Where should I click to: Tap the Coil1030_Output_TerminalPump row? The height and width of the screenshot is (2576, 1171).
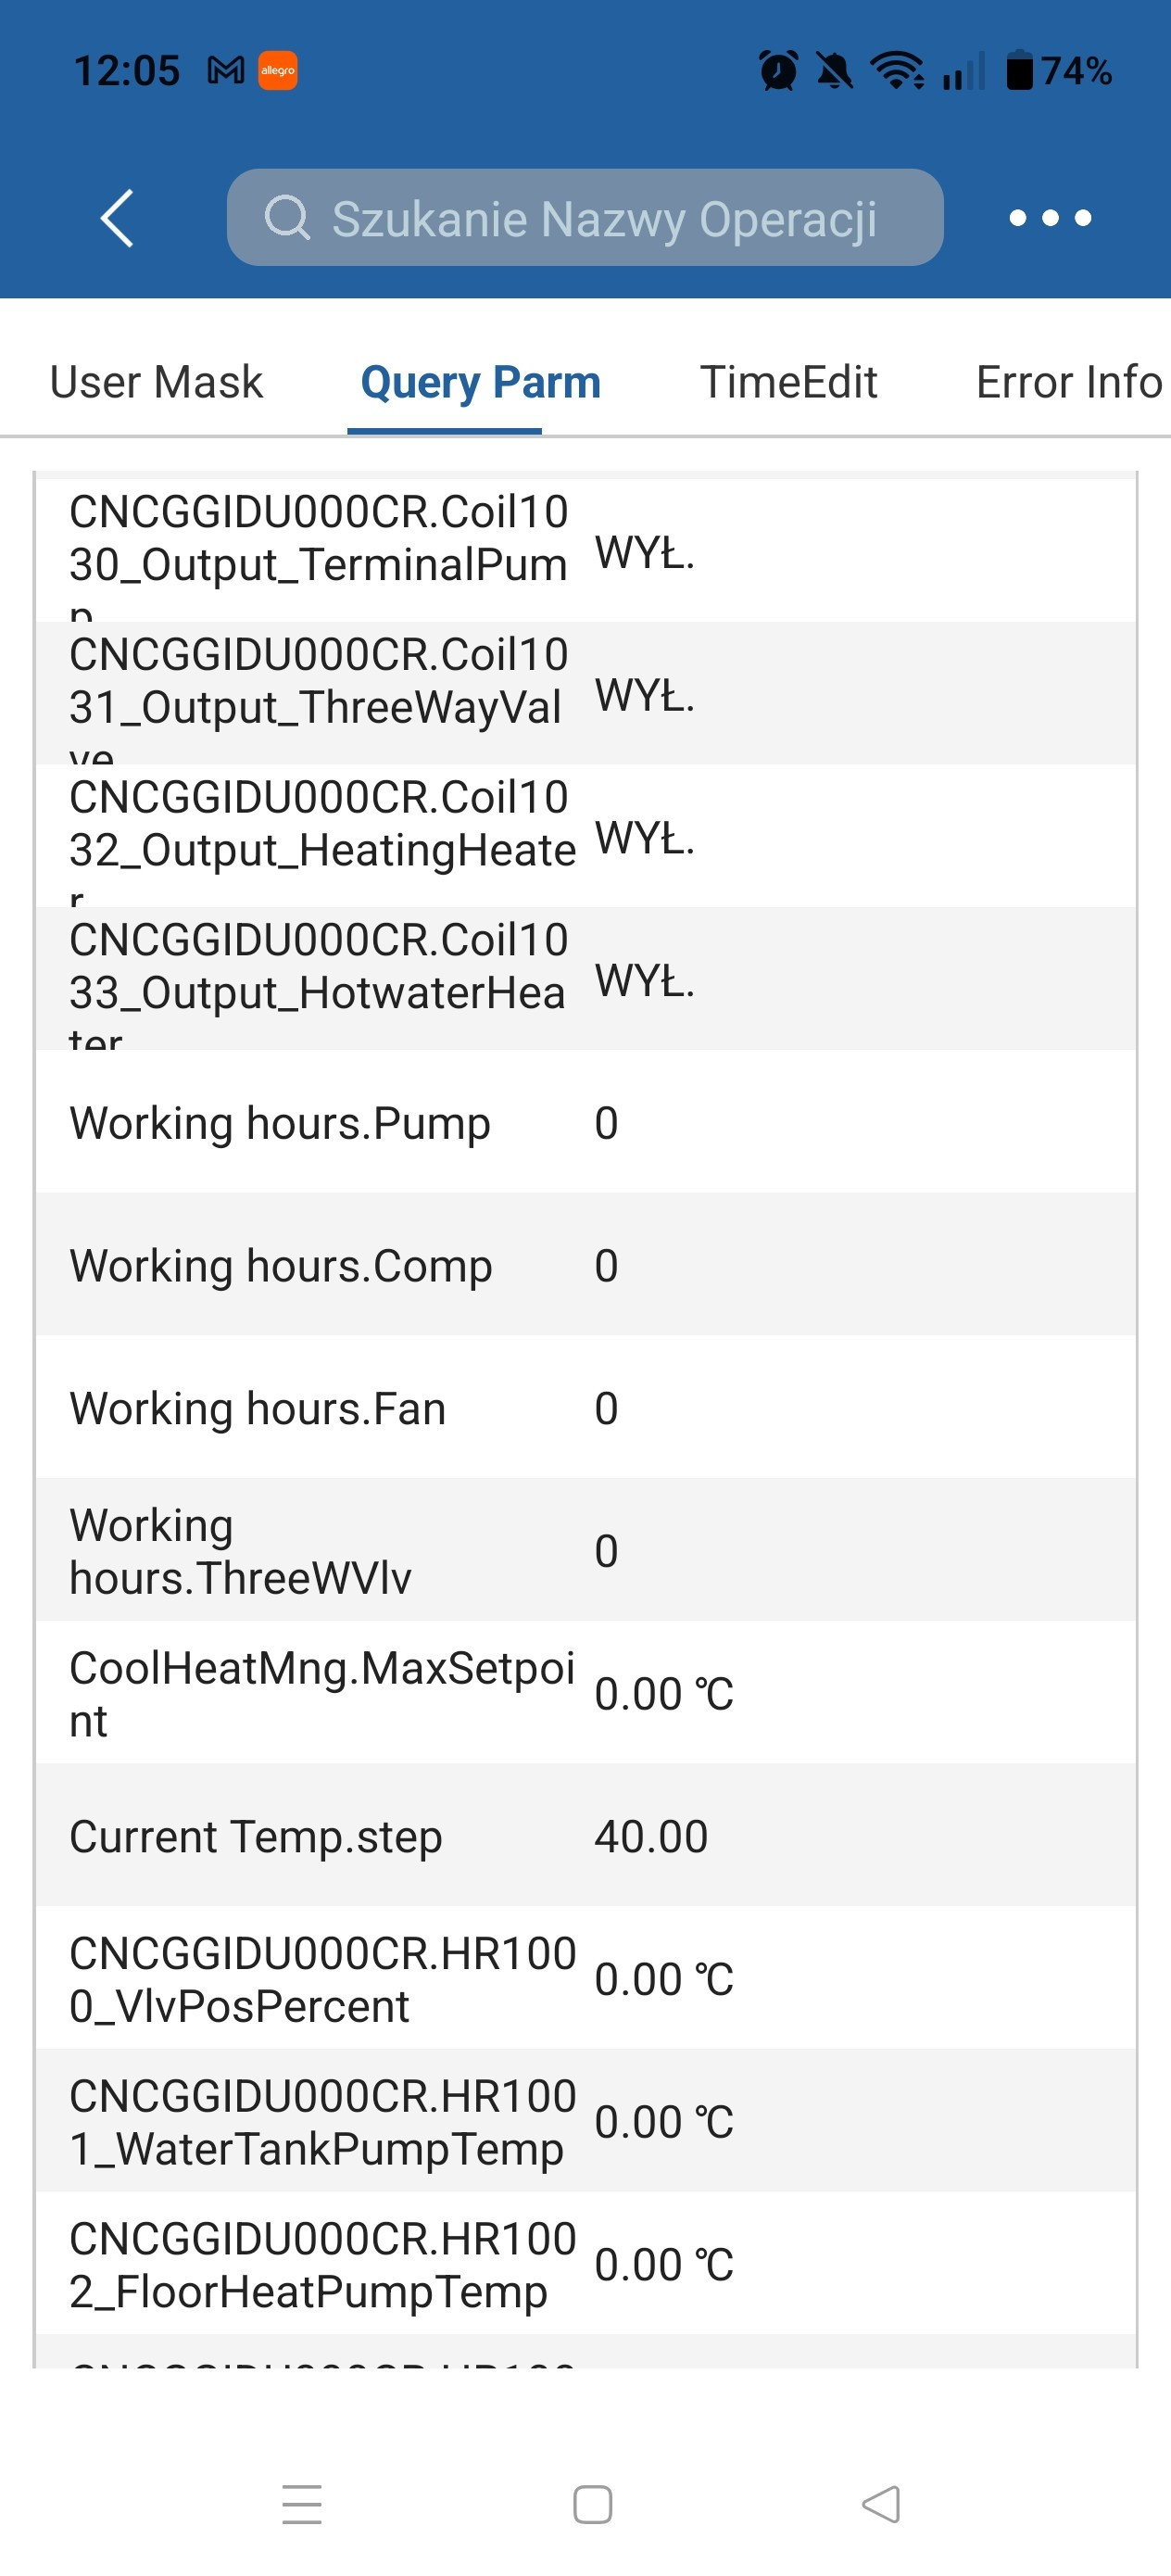tap(585, 551)
